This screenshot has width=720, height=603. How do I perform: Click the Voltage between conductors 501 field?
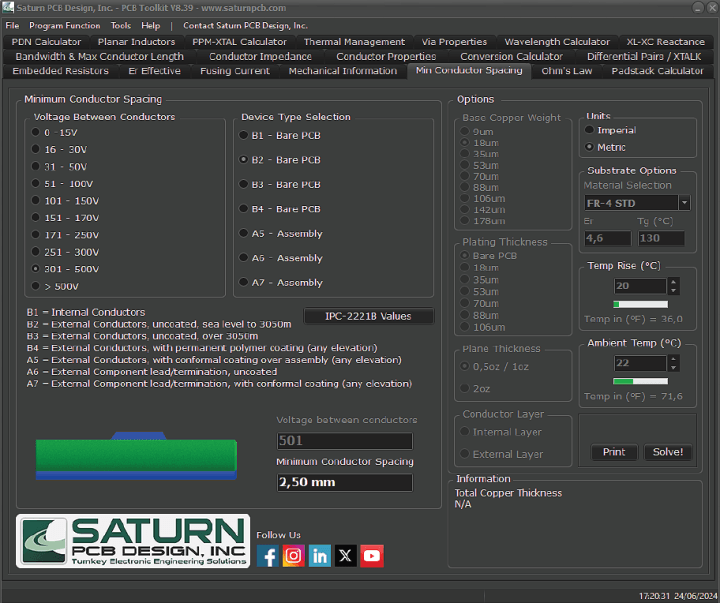click(x=344, y=441)
